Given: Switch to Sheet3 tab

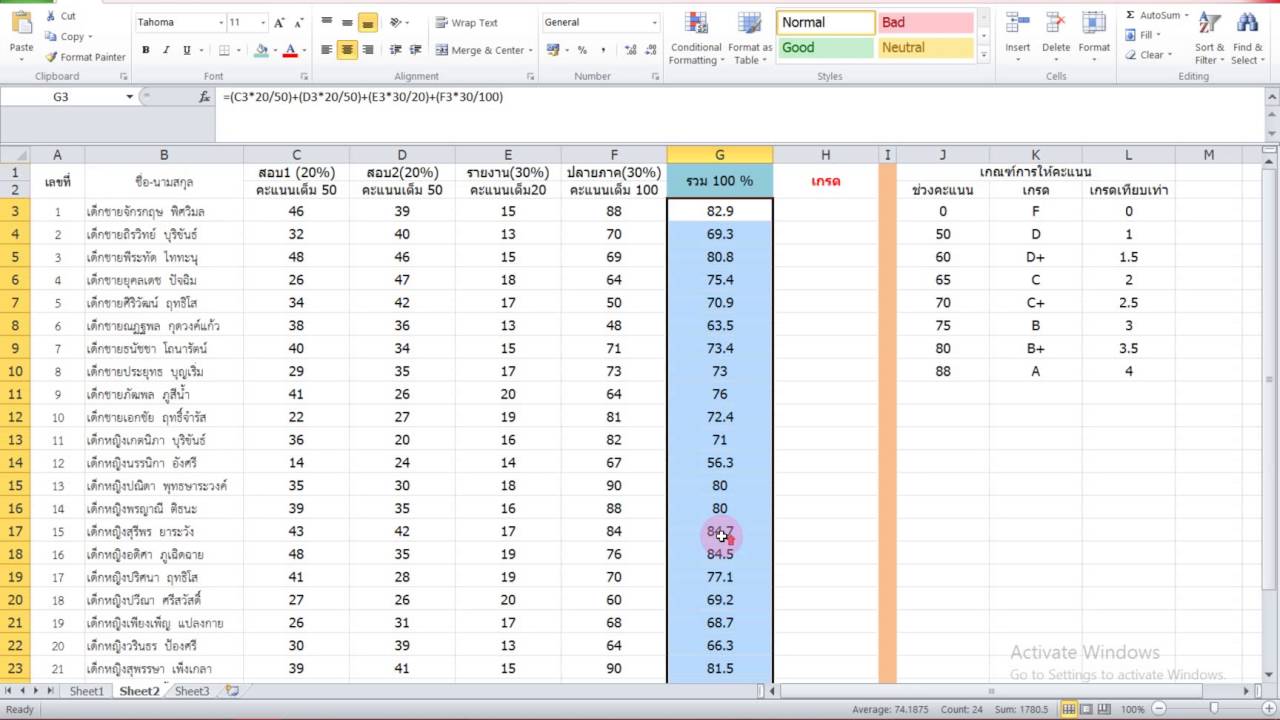Looking at the screenshot, I should coord(192,691).
